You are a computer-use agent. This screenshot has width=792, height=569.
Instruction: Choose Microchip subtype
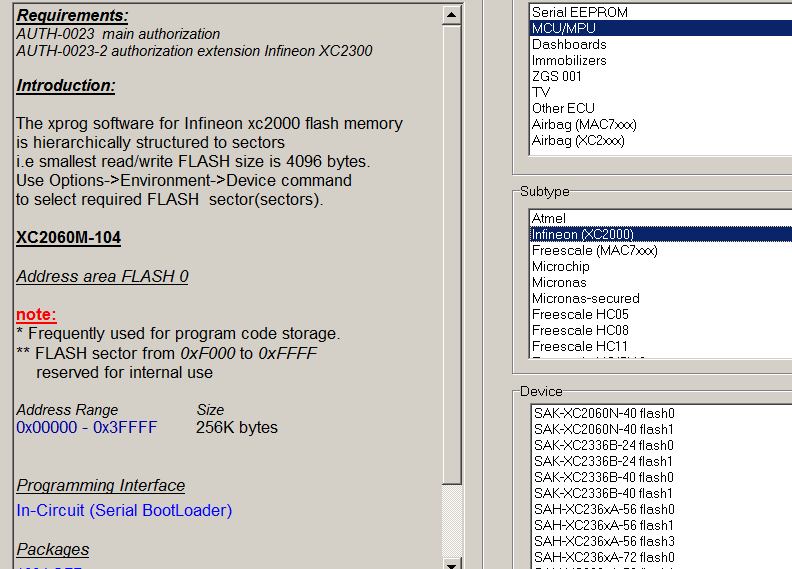coord(661,267)
